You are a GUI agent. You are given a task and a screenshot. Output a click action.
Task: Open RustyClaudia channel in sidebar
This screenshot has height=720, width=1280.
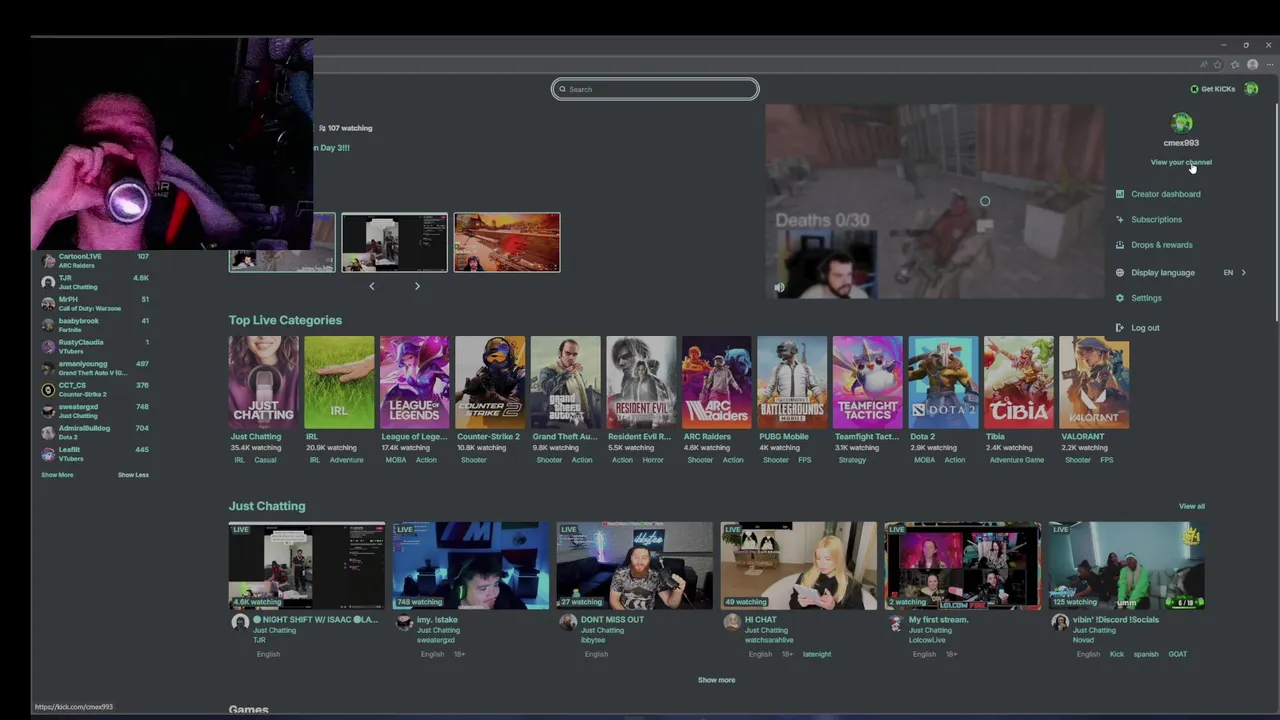[95, 346]
